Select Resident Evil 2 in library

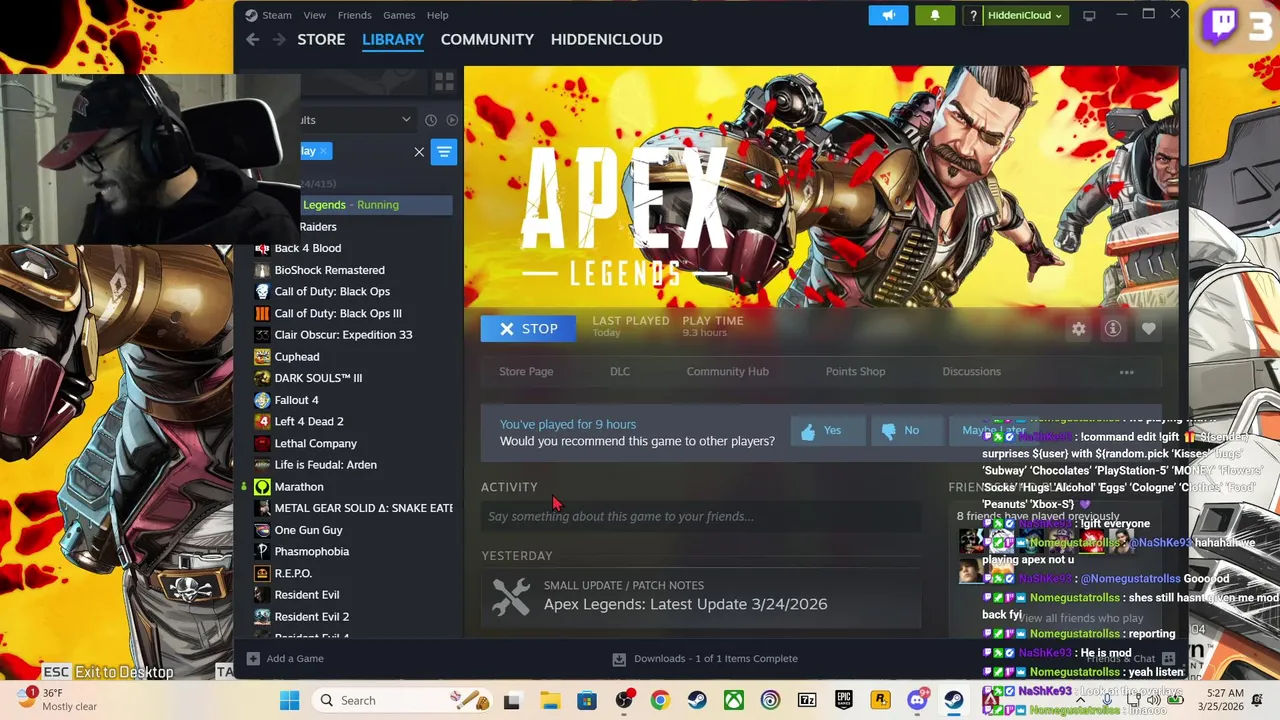coord(311,617)
